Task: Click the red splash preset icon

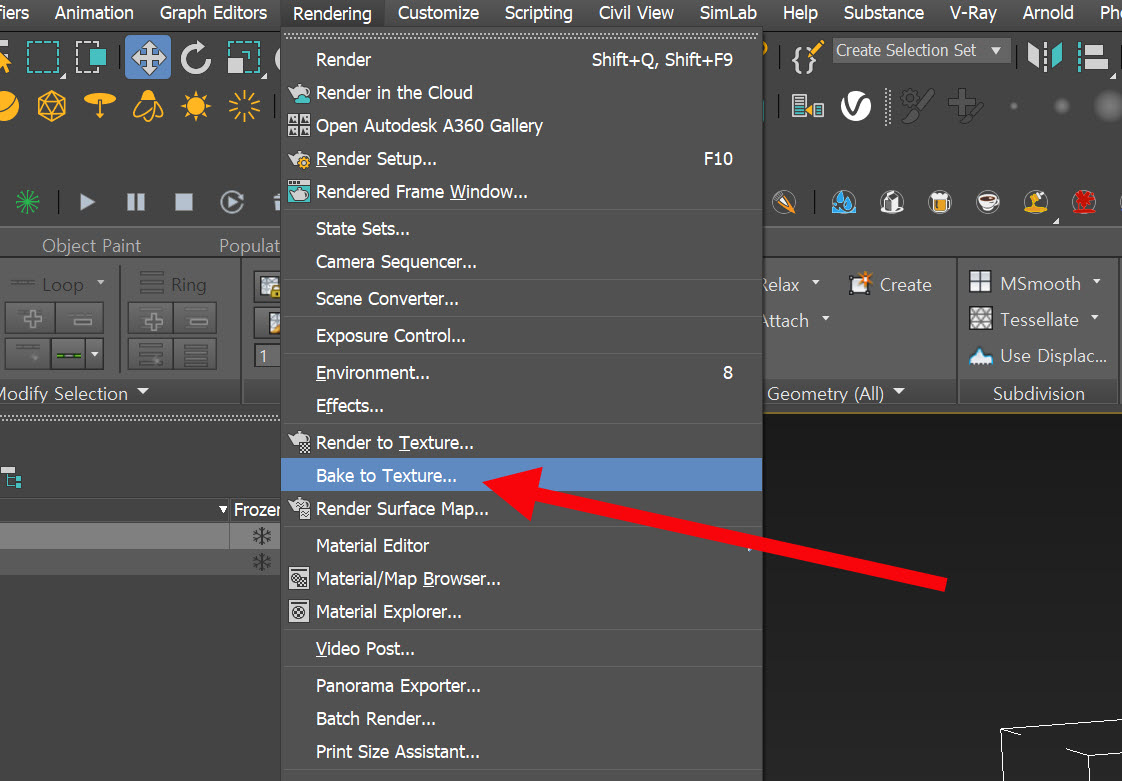Action: [1084, 202]
